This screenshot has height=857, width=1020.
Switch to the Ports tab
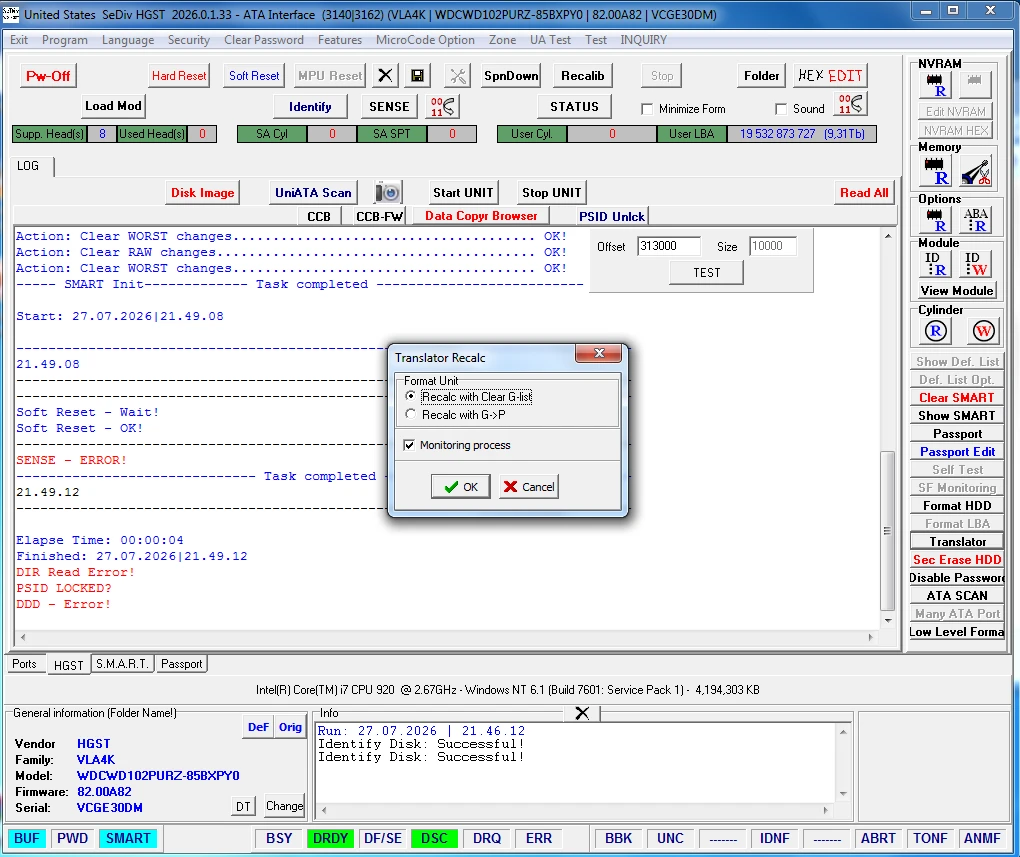24,664
